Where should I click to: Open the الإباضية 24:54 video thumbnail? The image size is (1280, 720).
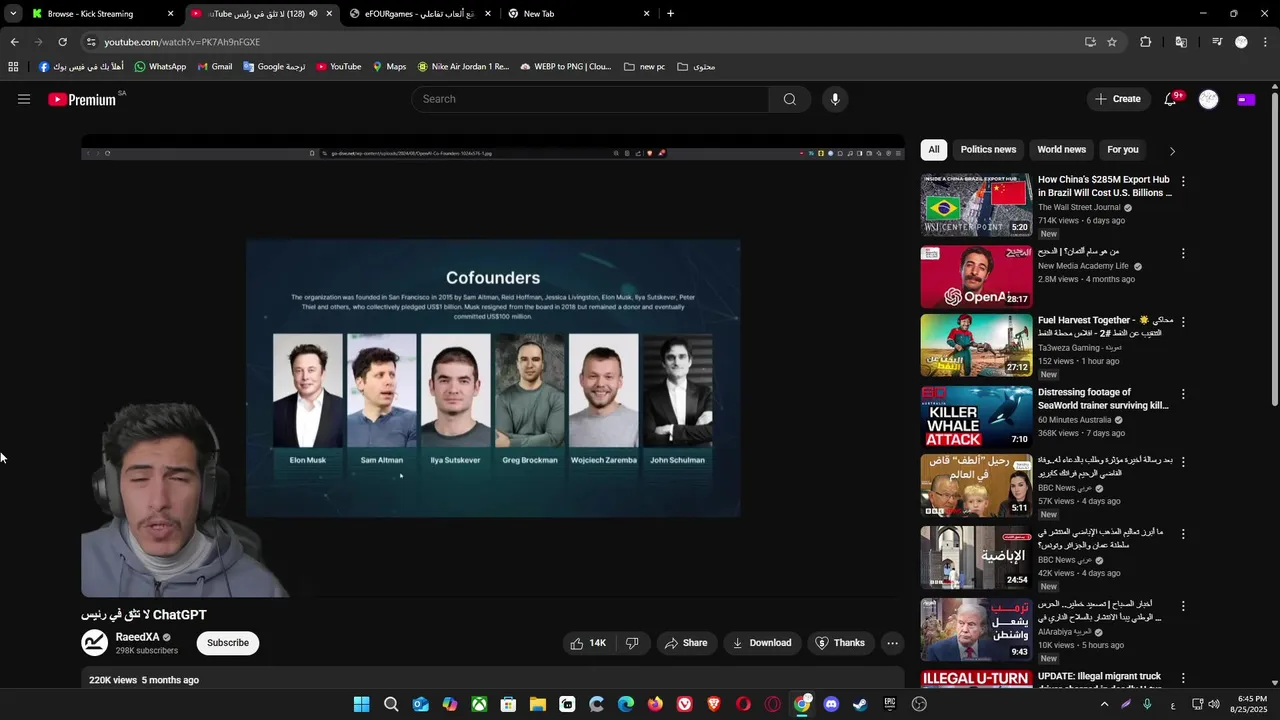976,557
